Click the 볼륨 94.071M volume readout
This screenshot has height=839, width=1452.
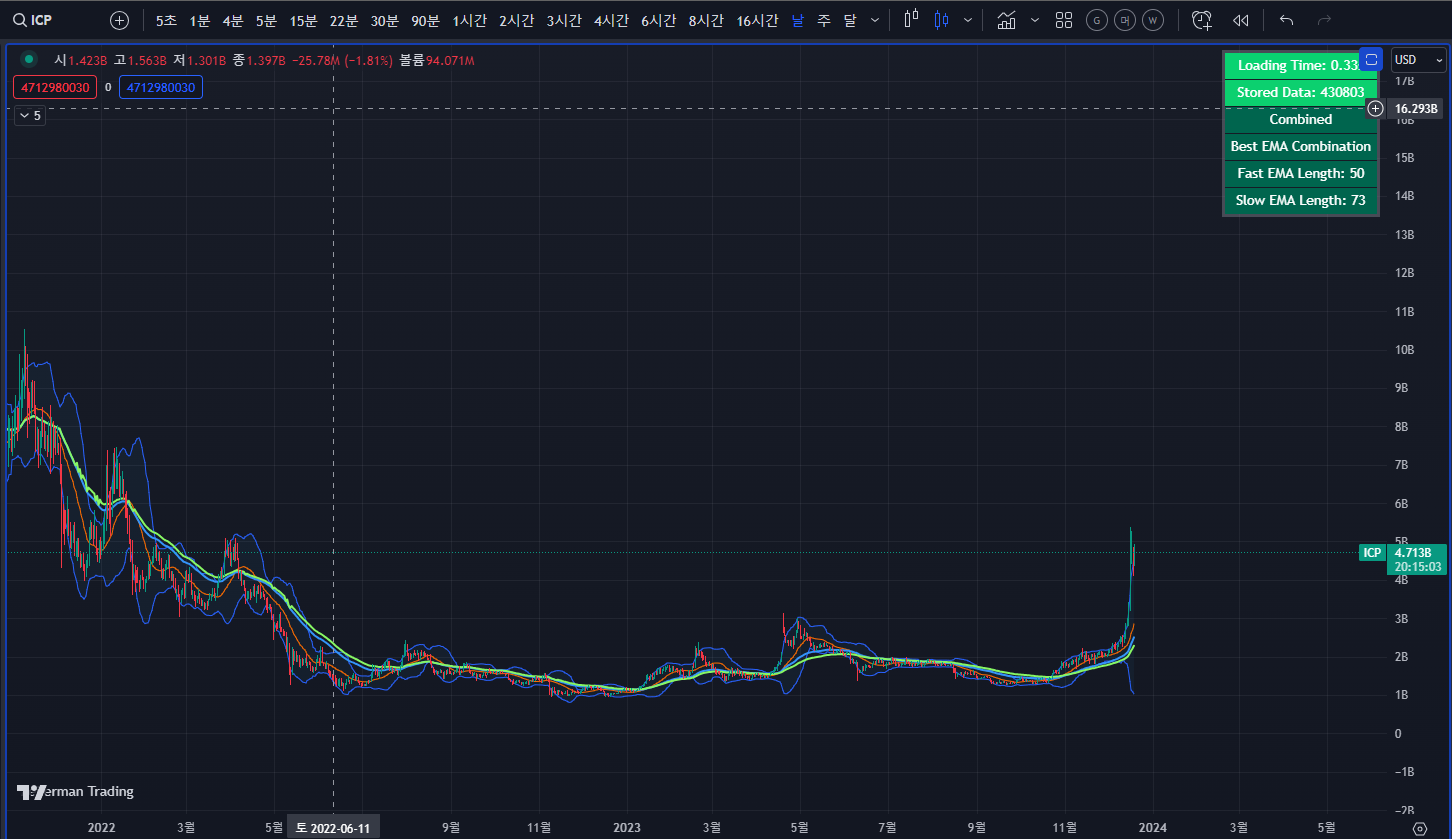436,61
